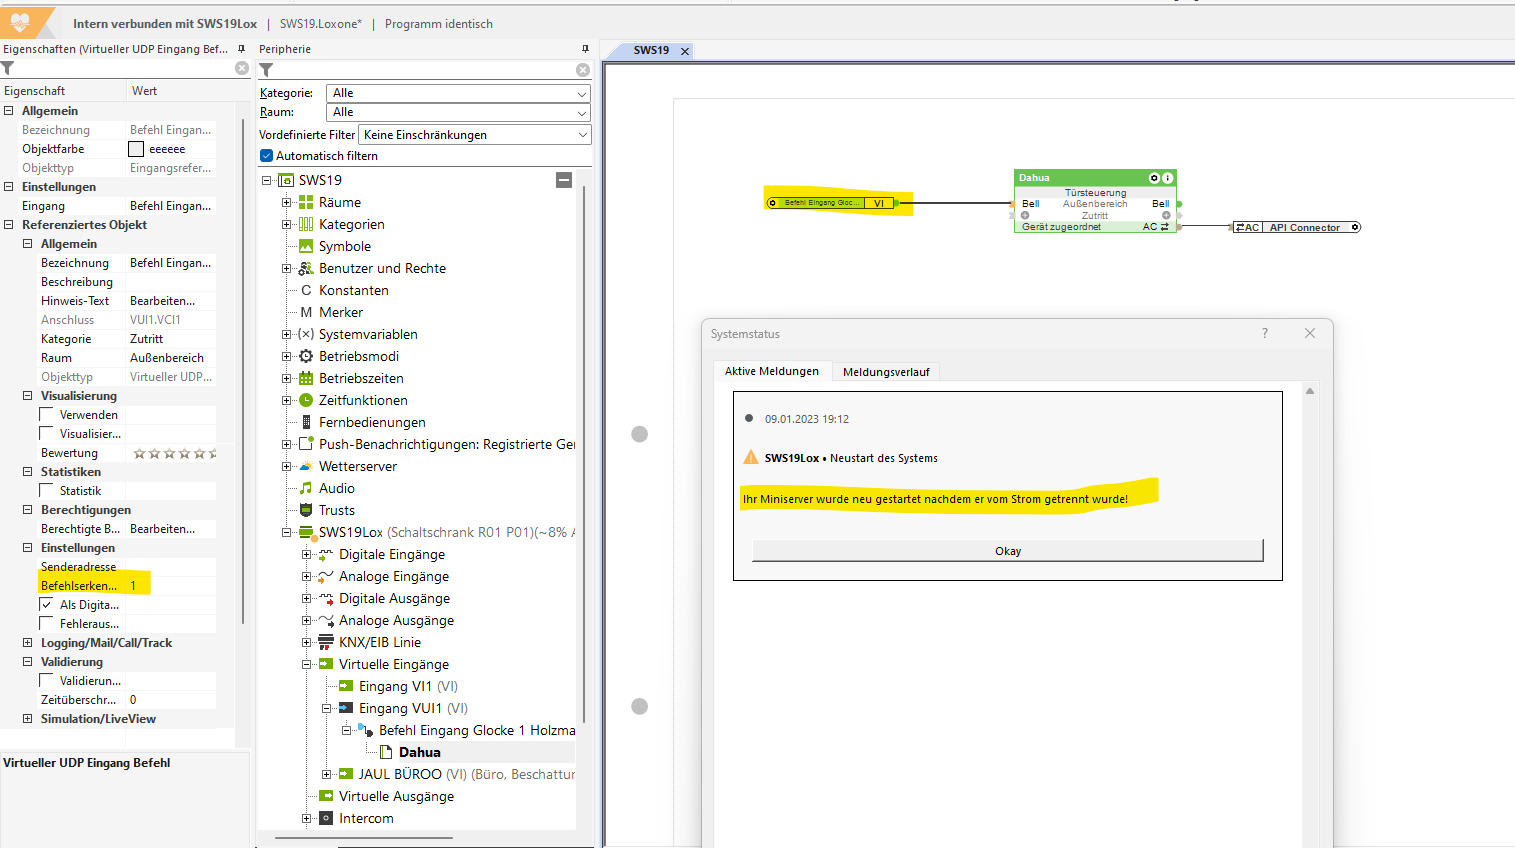Screen dimensions: 1515x848
Task: Collapse the Eingang VUI1 tree node
Action: click(x=326, y=708)
